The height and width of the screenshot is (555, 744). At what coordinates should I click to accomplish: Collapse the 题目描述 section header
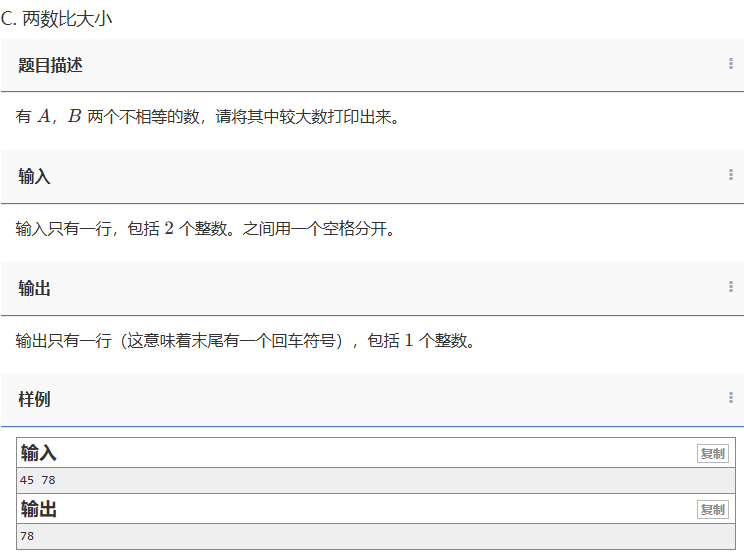click(x=50, y=65)
